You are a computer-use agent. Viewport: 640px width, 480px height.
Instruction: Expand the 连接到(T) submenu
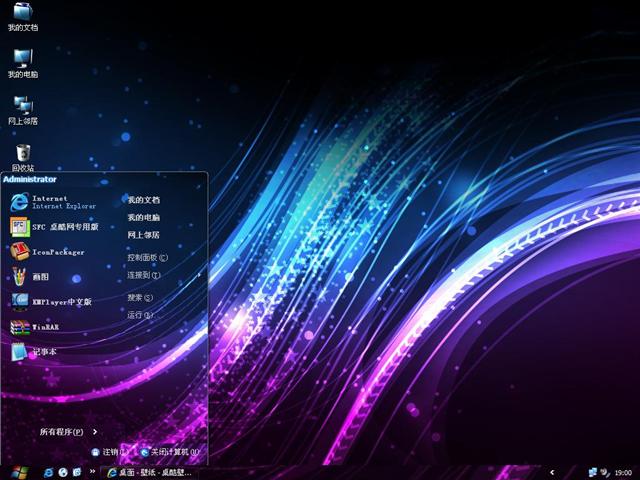143,275
